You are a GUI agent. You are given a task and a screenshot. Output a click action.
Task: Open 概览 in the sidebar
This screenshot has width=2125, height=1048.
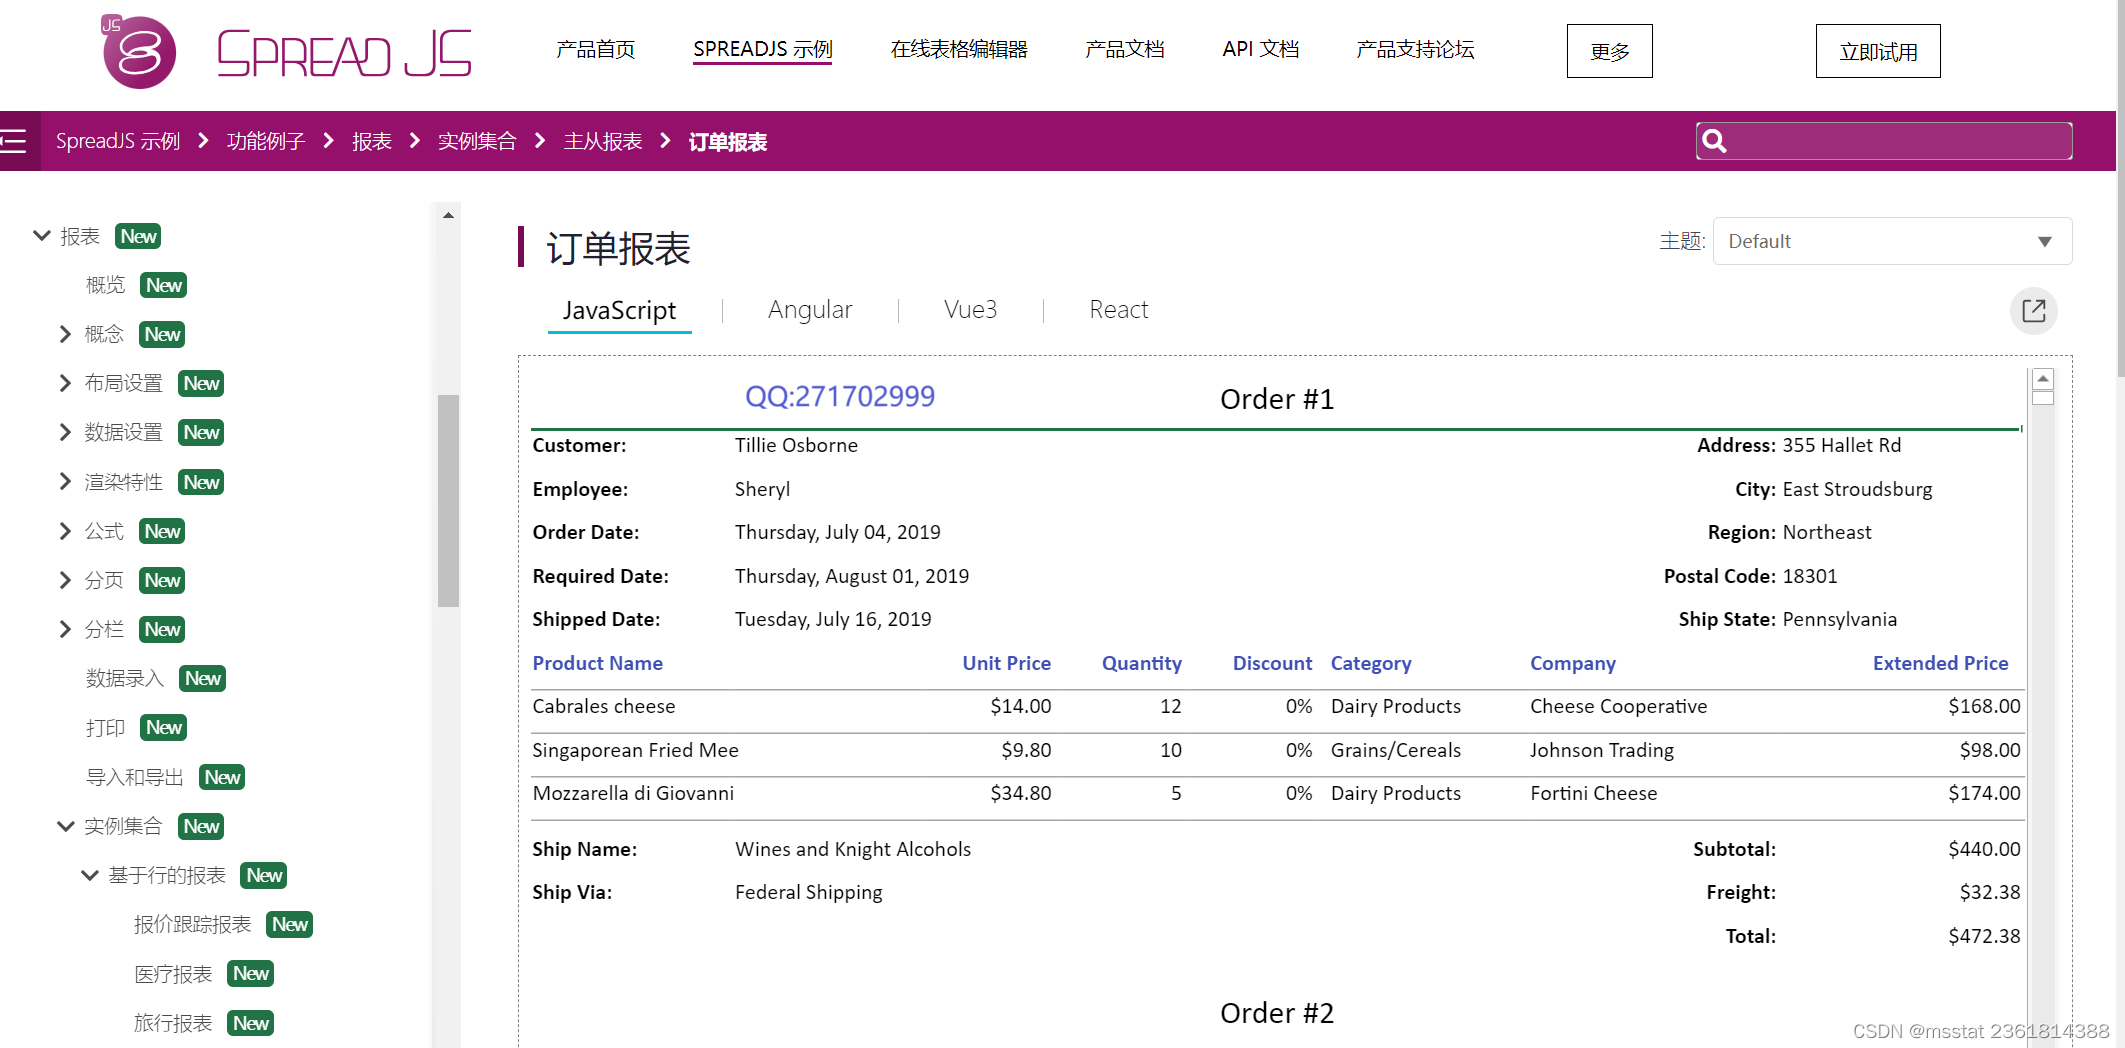(x=106, y=285)
